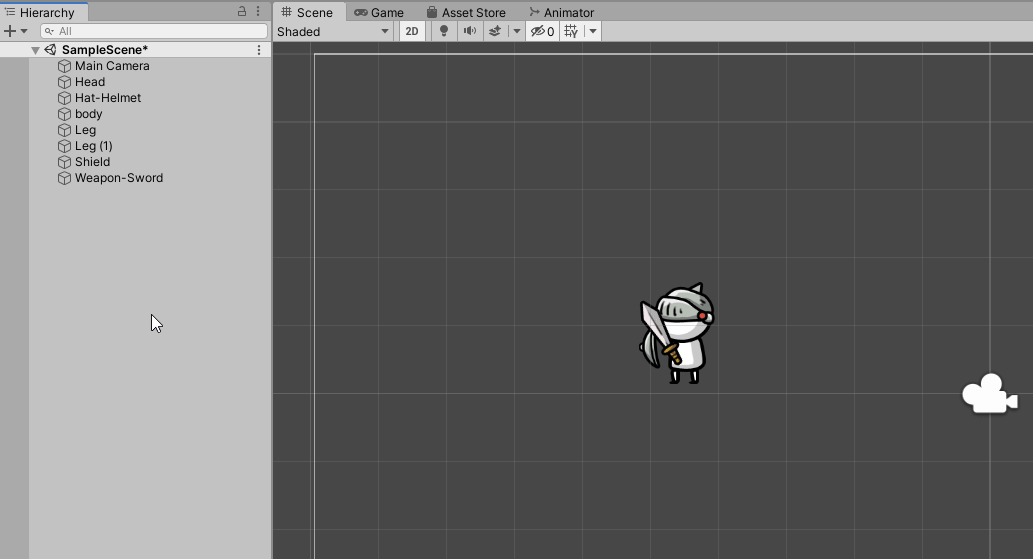Open the grid settings dropdown arrow
This screenshot has height=559, width=1033.
click(x=593, y=31)
